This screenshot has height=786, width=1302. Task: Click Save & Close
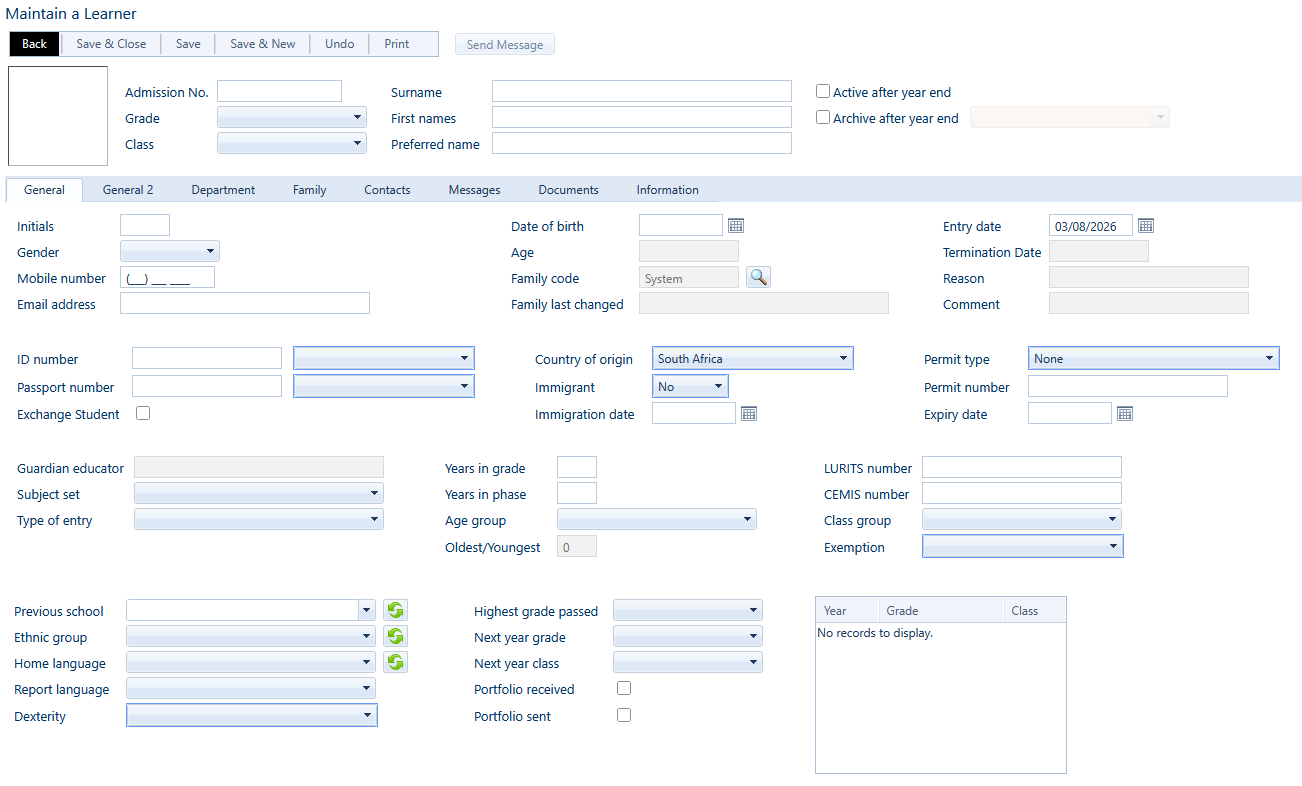click(x=111, y=44)
